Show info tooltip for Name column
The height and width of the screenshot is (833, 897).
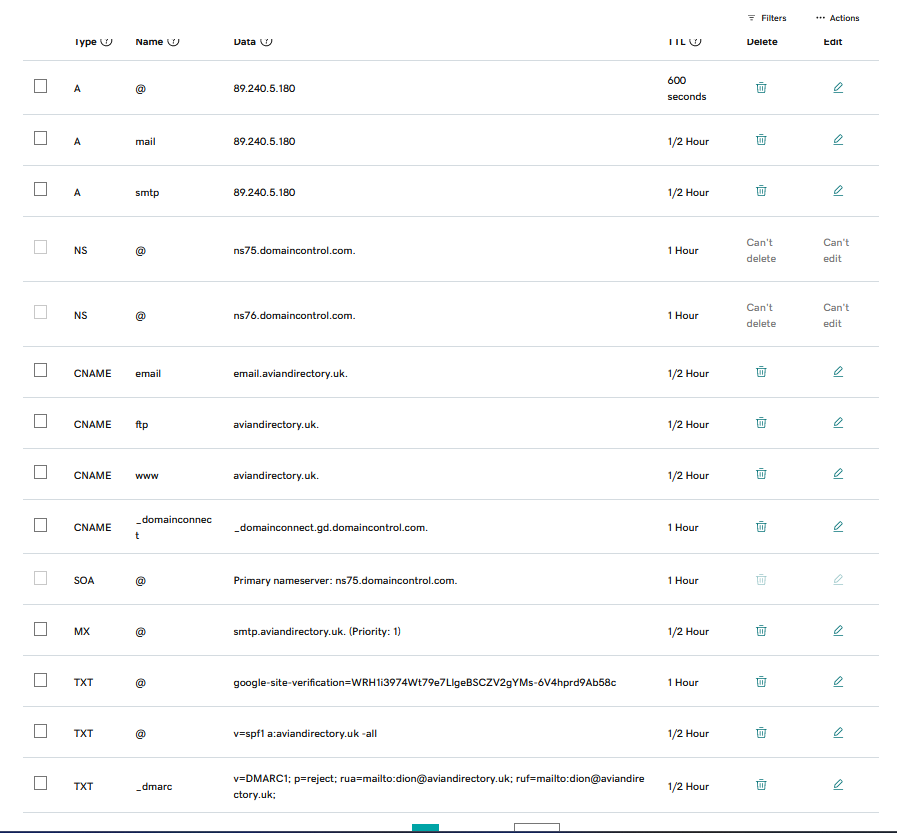tap(174, 42)
